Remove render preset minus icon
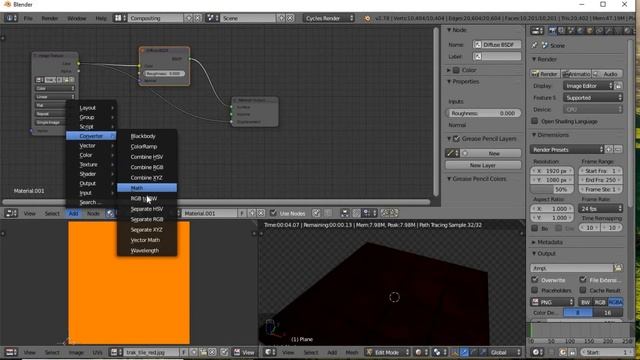Screen dimensions: 640x360 [618, 149]
